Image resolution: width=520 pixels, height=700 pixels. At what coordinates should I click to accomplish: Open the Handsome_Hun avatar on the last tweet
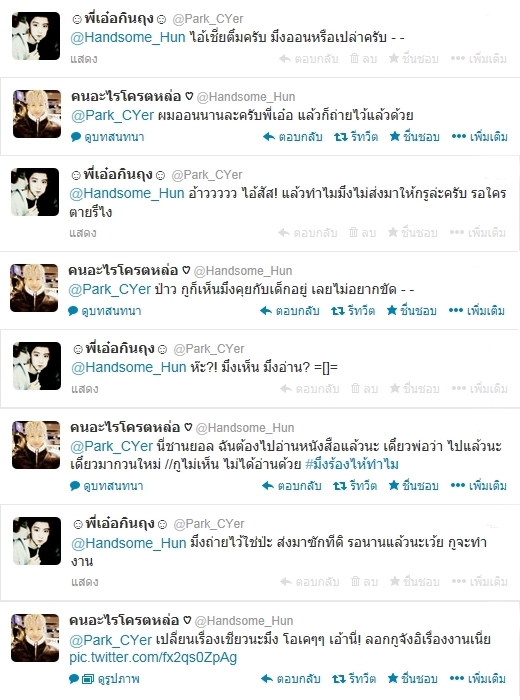click(35, 638)
